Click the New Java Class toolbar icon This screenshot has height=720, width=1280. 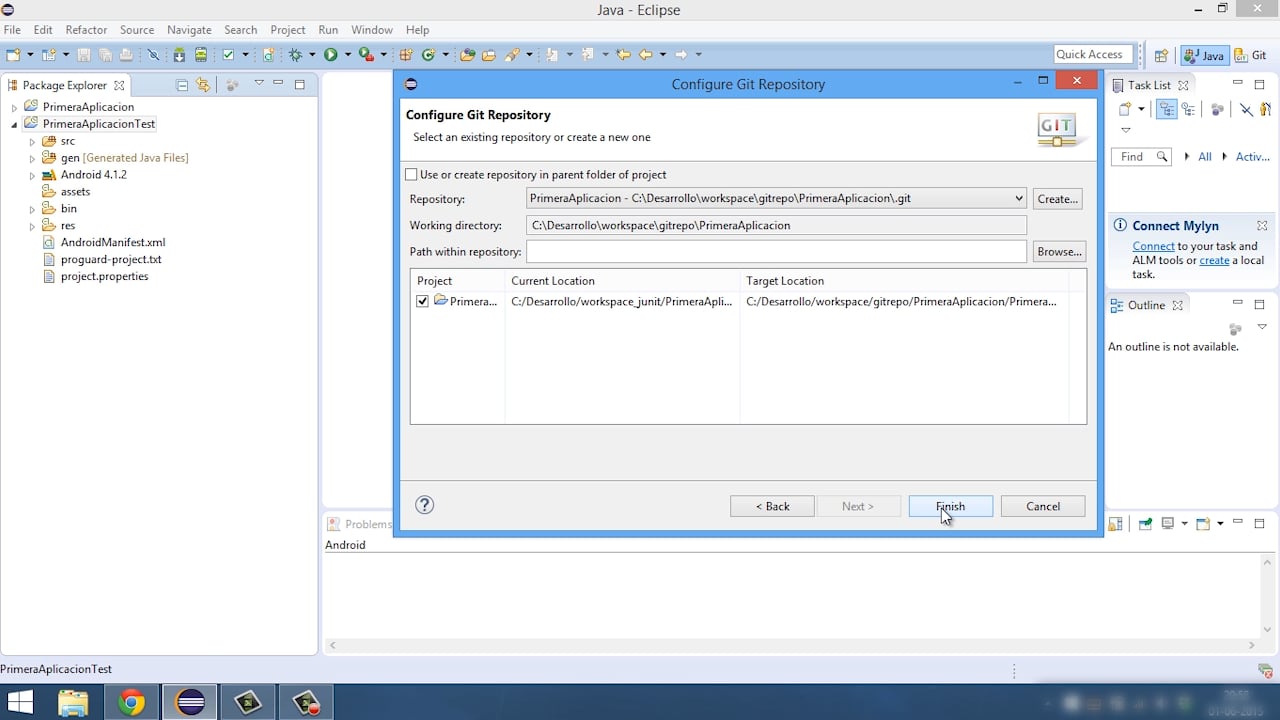tap(429, 55)
